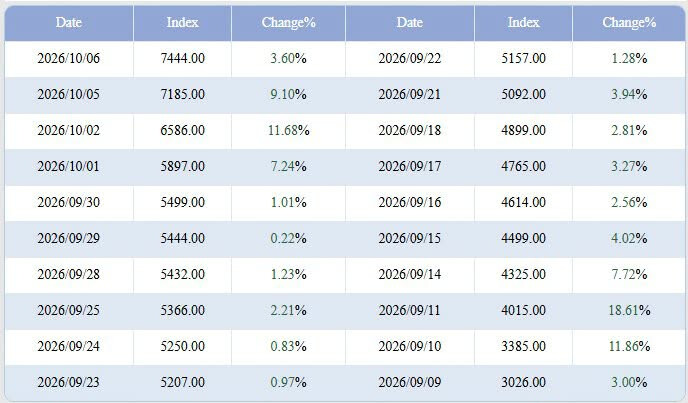The height and width of the screenshot is (403, 688).
Task: Click the 18.61% change cell
Action: (x=629, y=310)
